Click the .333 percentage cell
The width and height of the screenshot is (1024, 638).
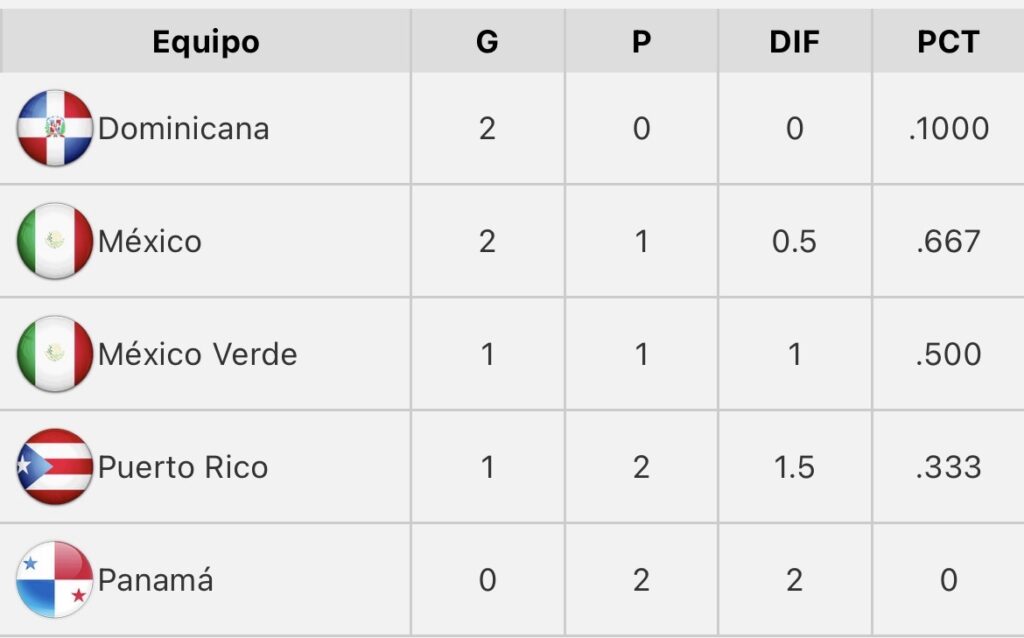(x=949, y=467)
